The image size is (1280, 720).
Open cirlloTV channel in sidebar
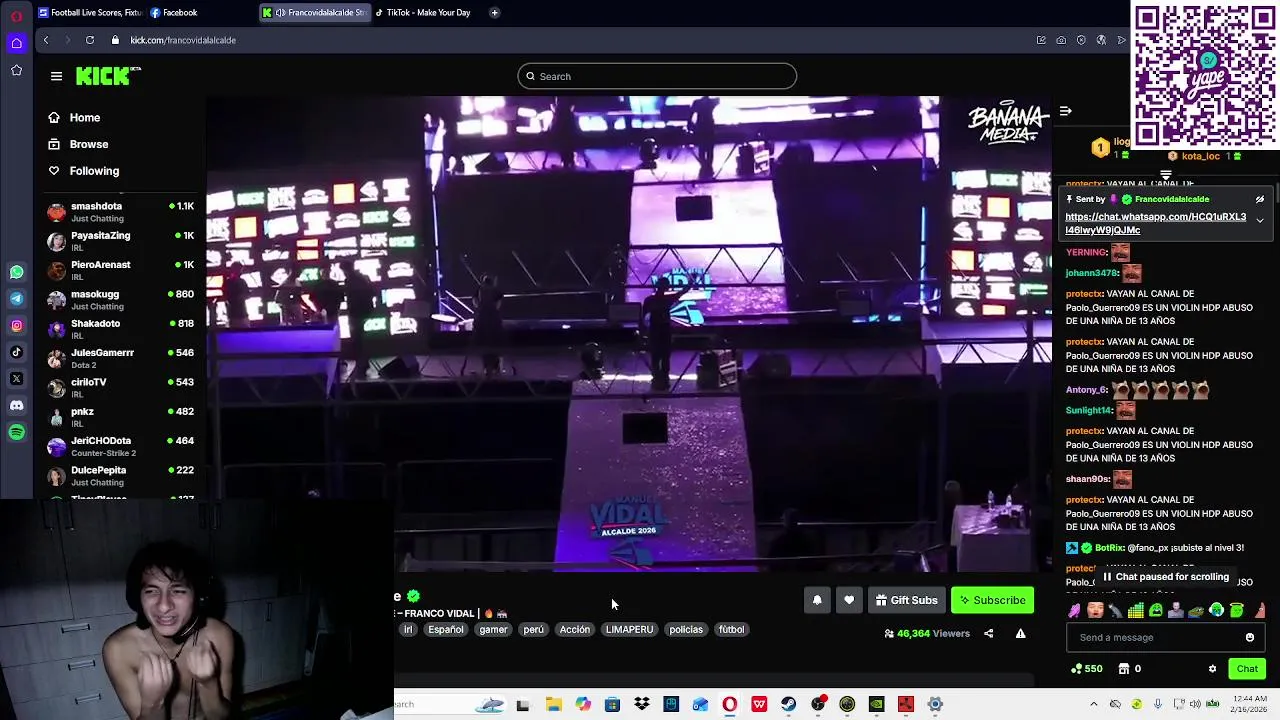click(x=121, y=387)
